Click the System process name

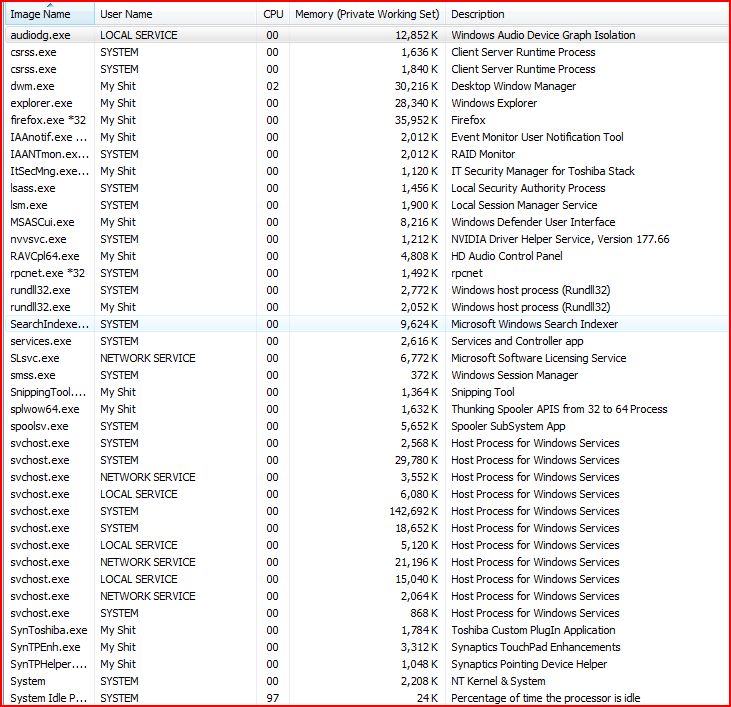click(x=28, y=681)
